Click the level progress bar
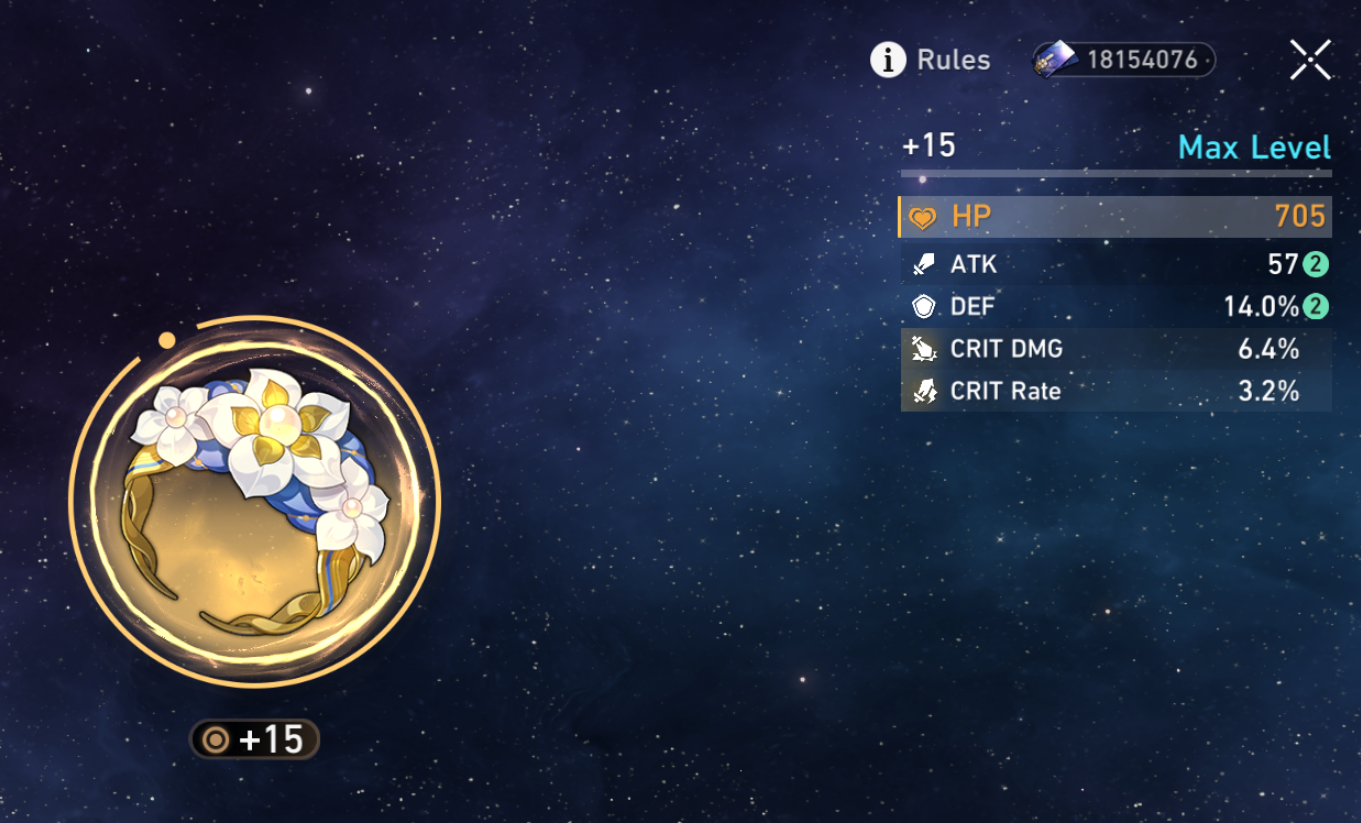This screenshot has width=1361, height=823. coord(1116,174)
